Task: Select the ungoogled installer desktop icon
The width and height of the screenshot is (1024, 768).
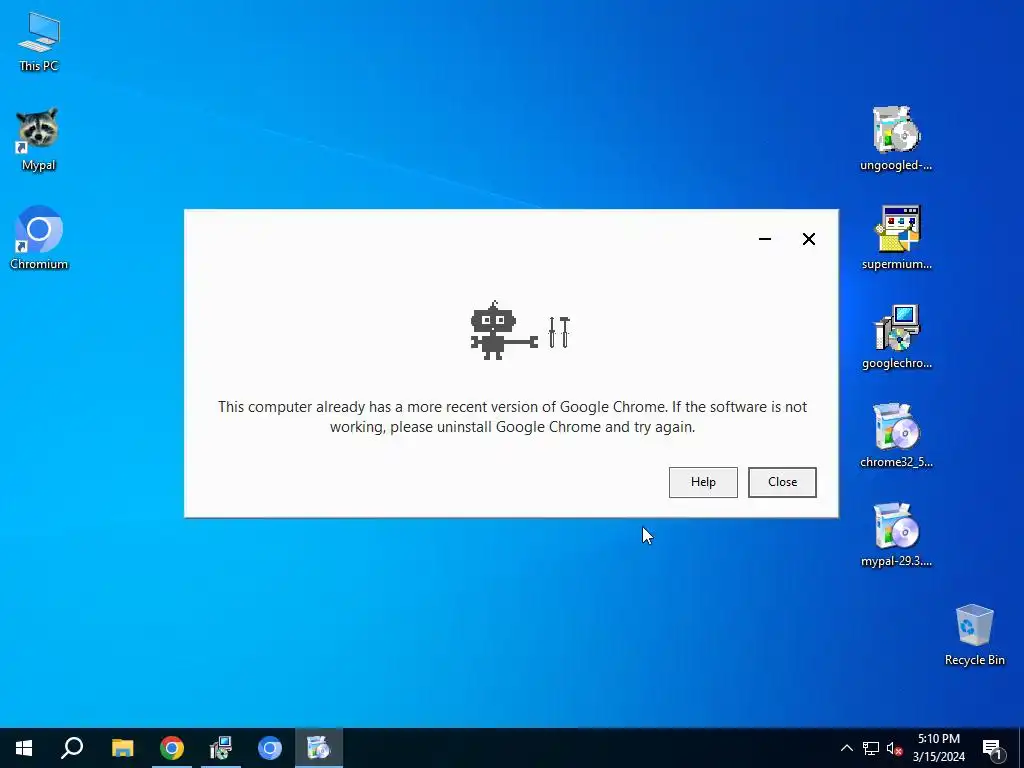Action: (x=896, y=139)
